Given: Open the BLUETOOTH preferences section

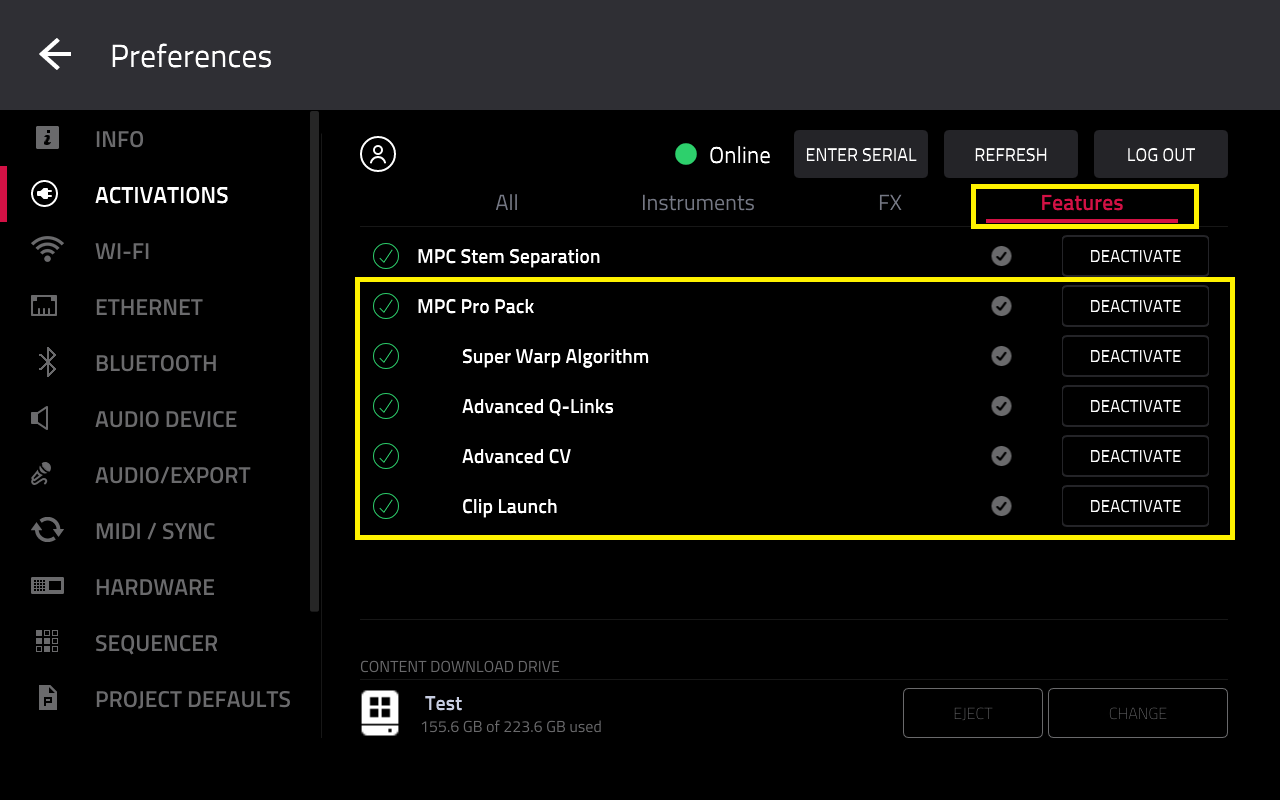Looking at the screenshot, I should point(156,363).
